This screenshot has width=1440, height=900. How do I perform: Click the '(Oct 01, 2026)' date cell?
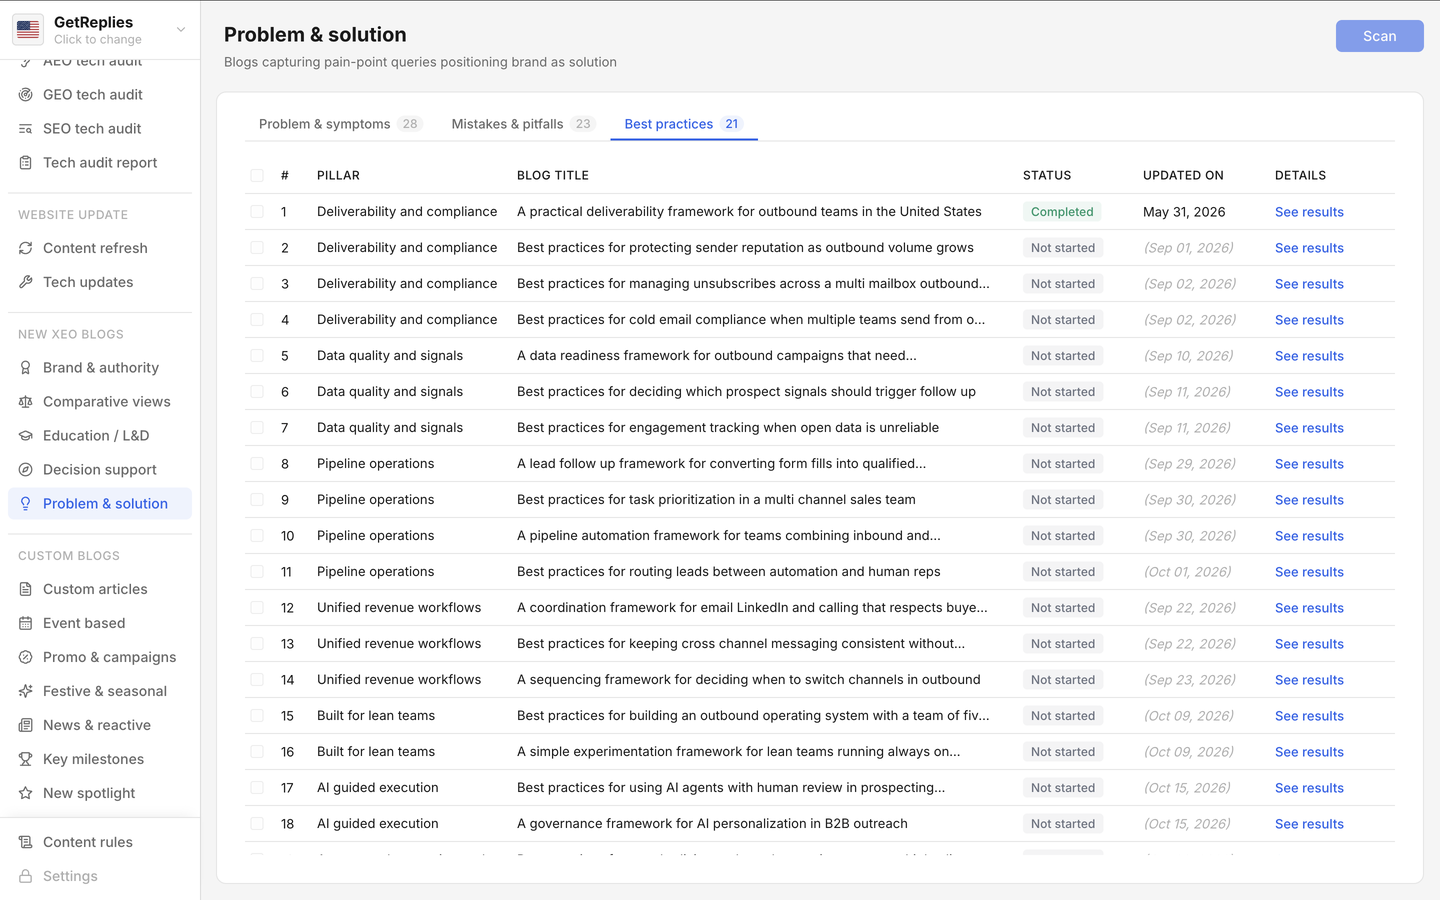tap(1187, 572)
